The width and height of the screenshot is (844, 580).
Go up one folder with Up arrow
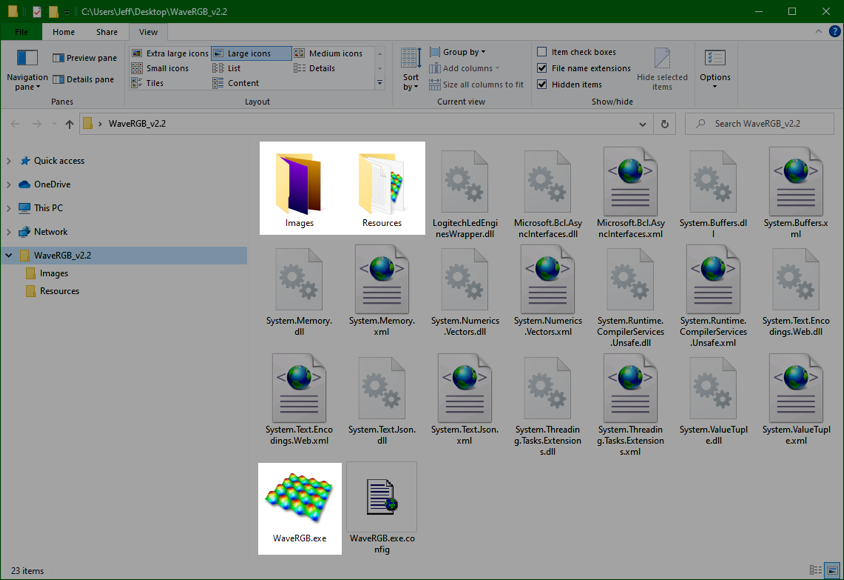point(69,124)
